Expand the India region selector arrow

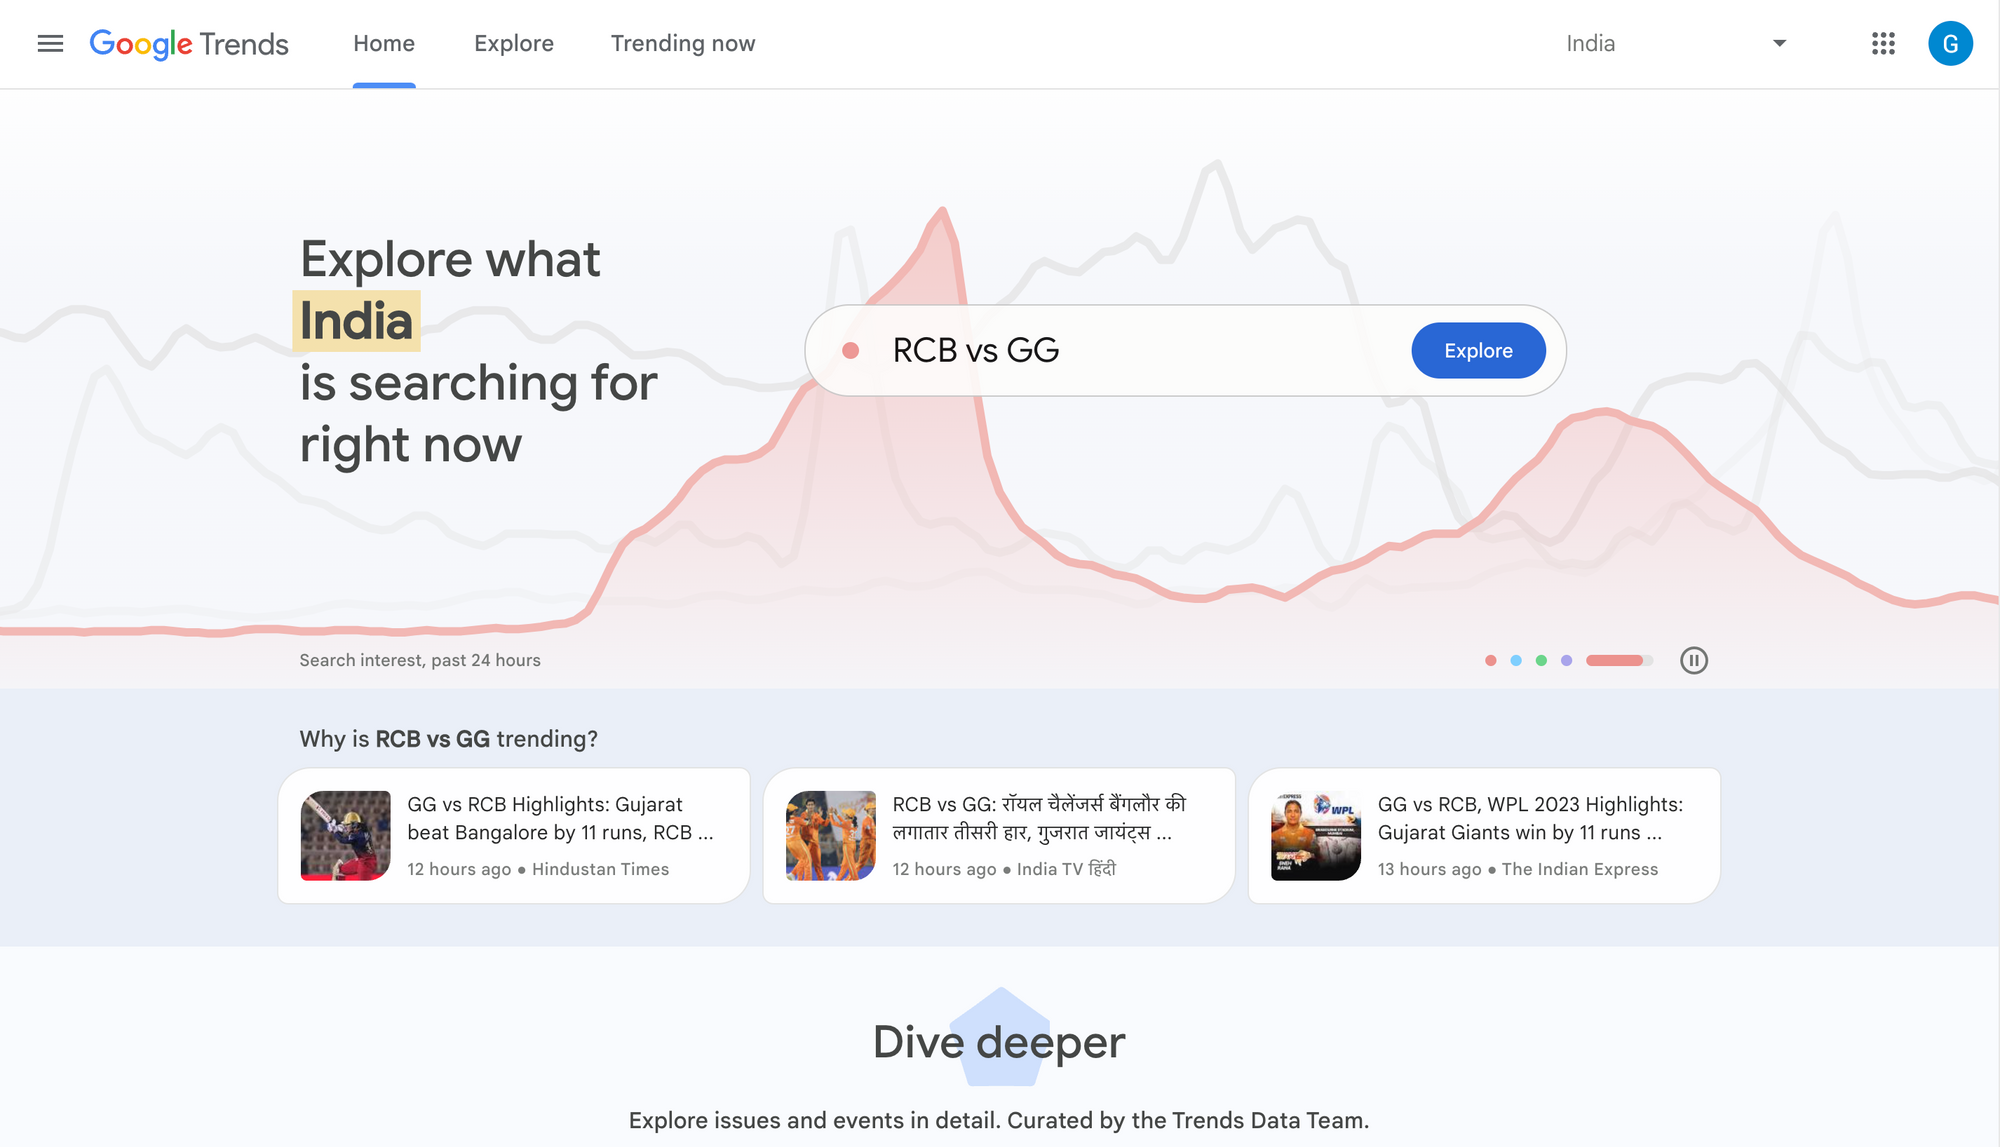(x=1780, y=44)
